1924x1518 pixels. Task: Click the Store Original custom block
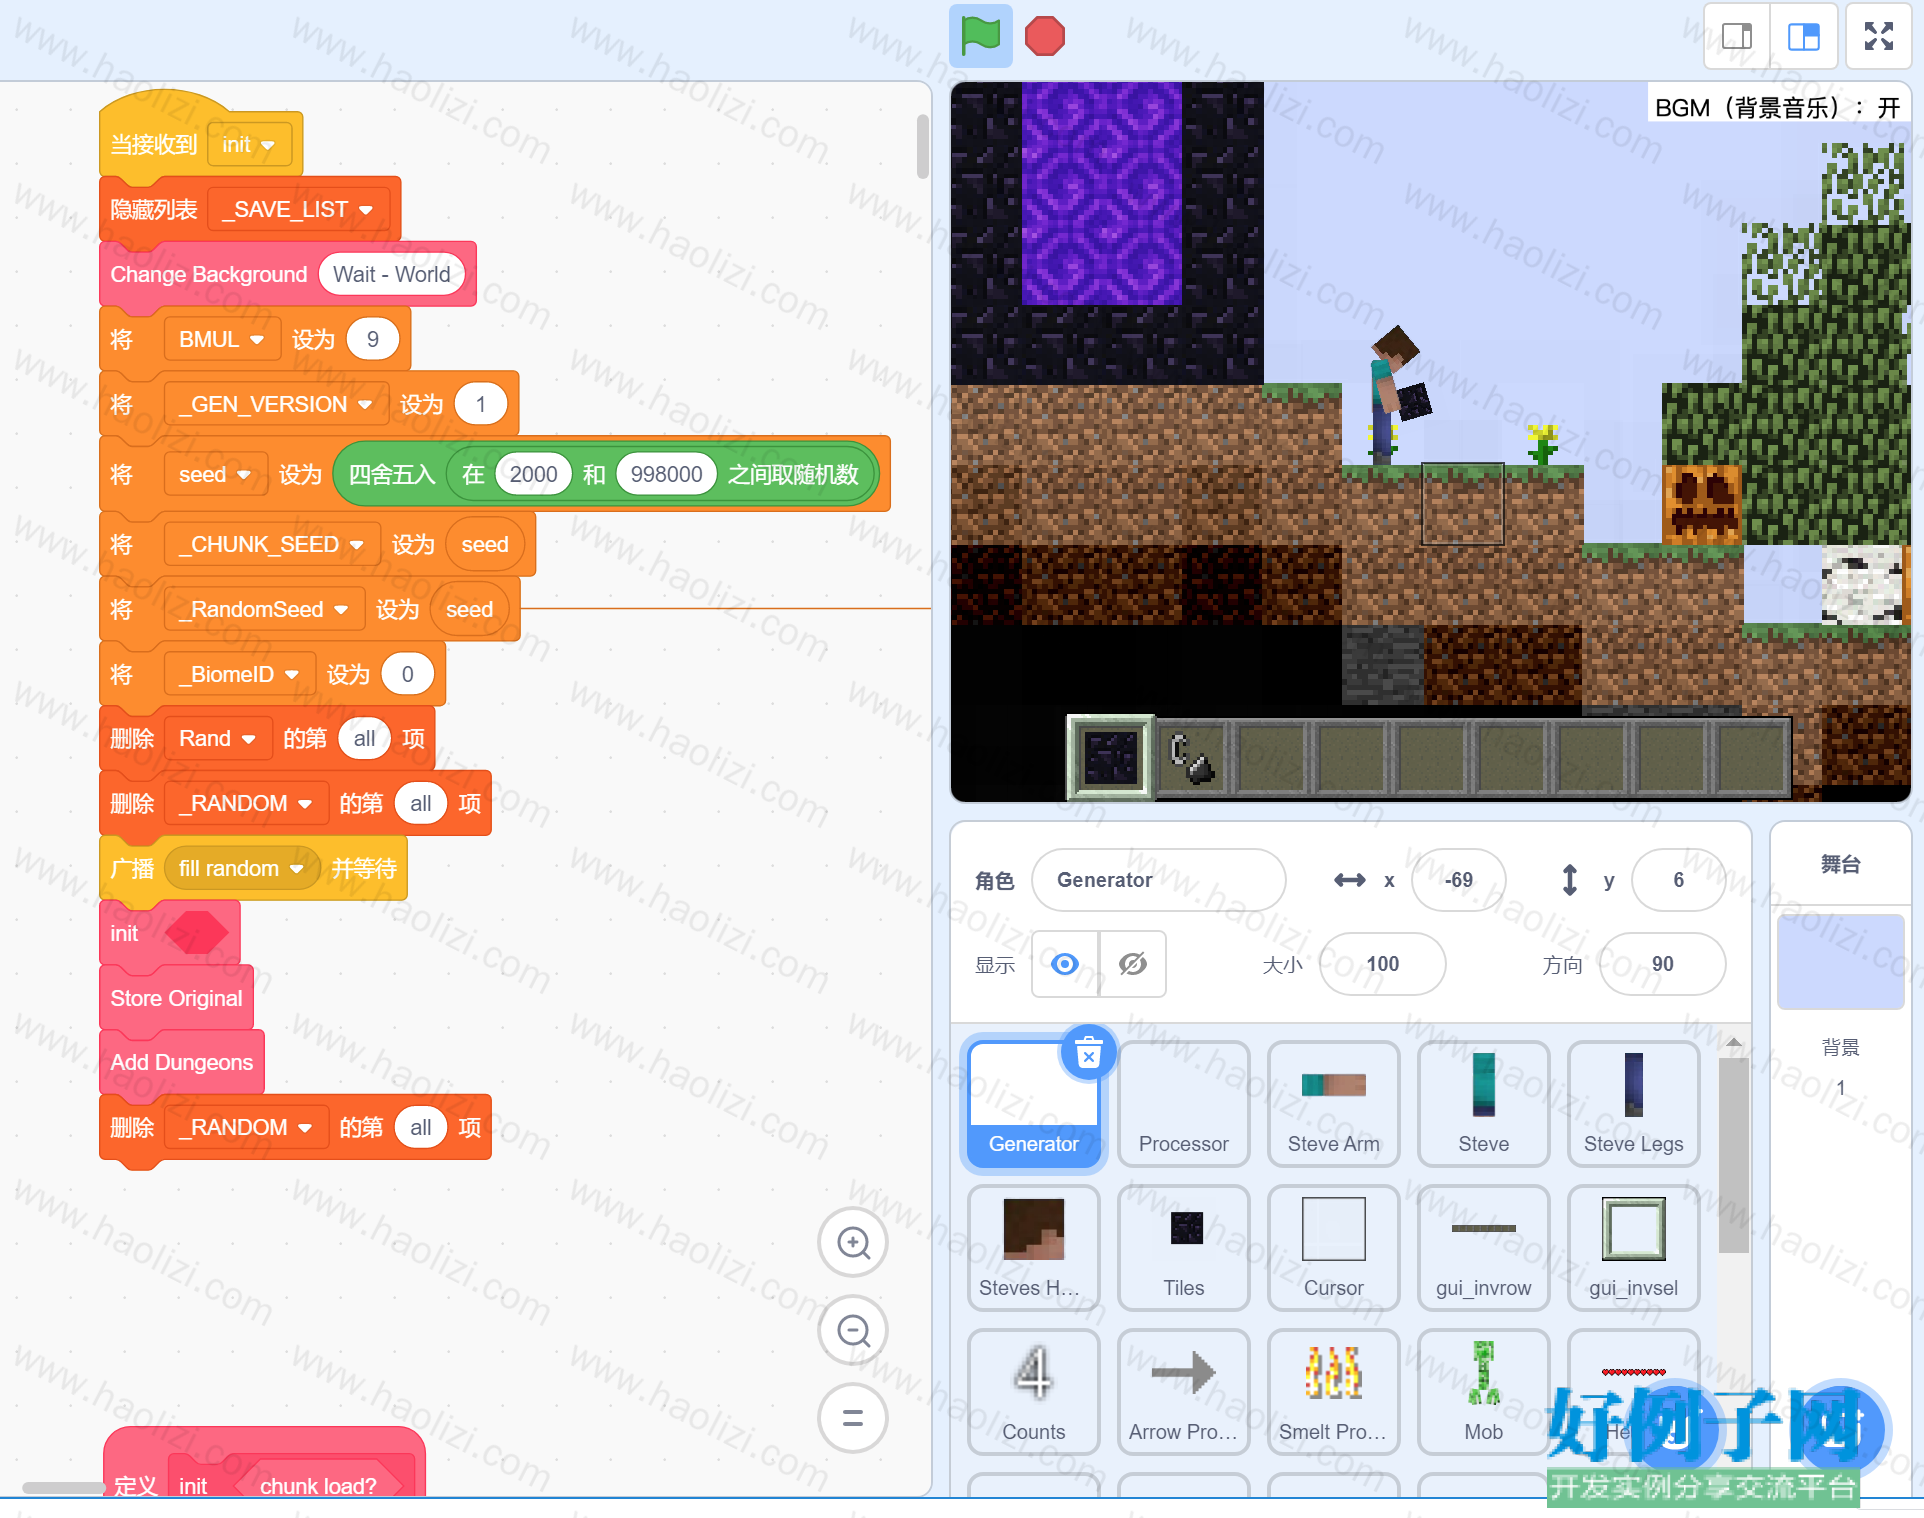coord(176,999)
